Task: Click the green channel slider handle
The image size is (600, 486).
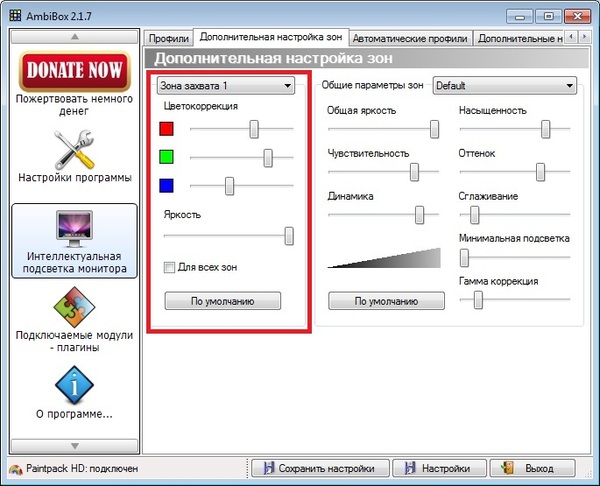Action: (268, 158)
